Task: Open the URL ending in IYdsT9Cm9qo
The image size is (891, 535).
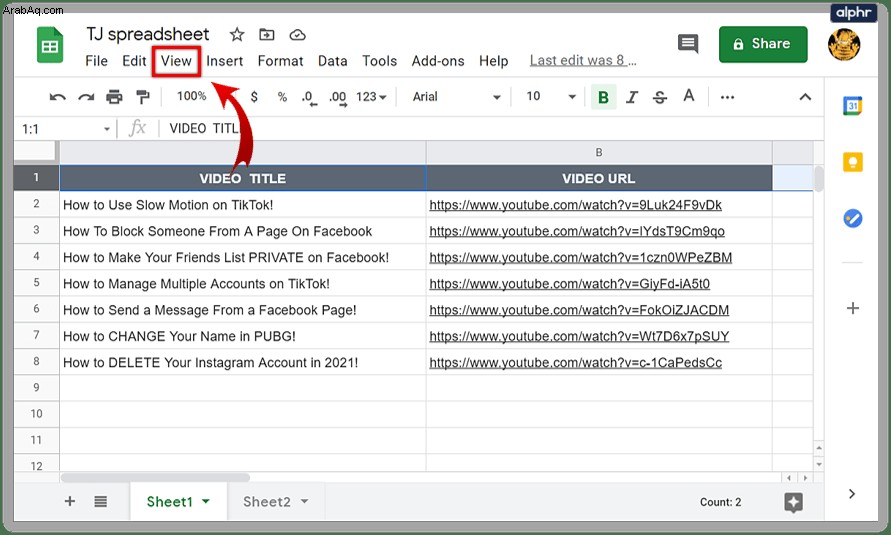Action: pos(577,231)
